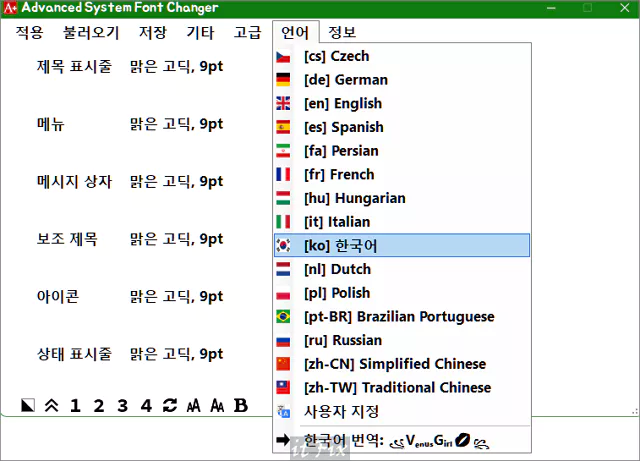Click the double up-chevron icon
Viewport: 640px width, 461px height.
(x=51, y=405)
